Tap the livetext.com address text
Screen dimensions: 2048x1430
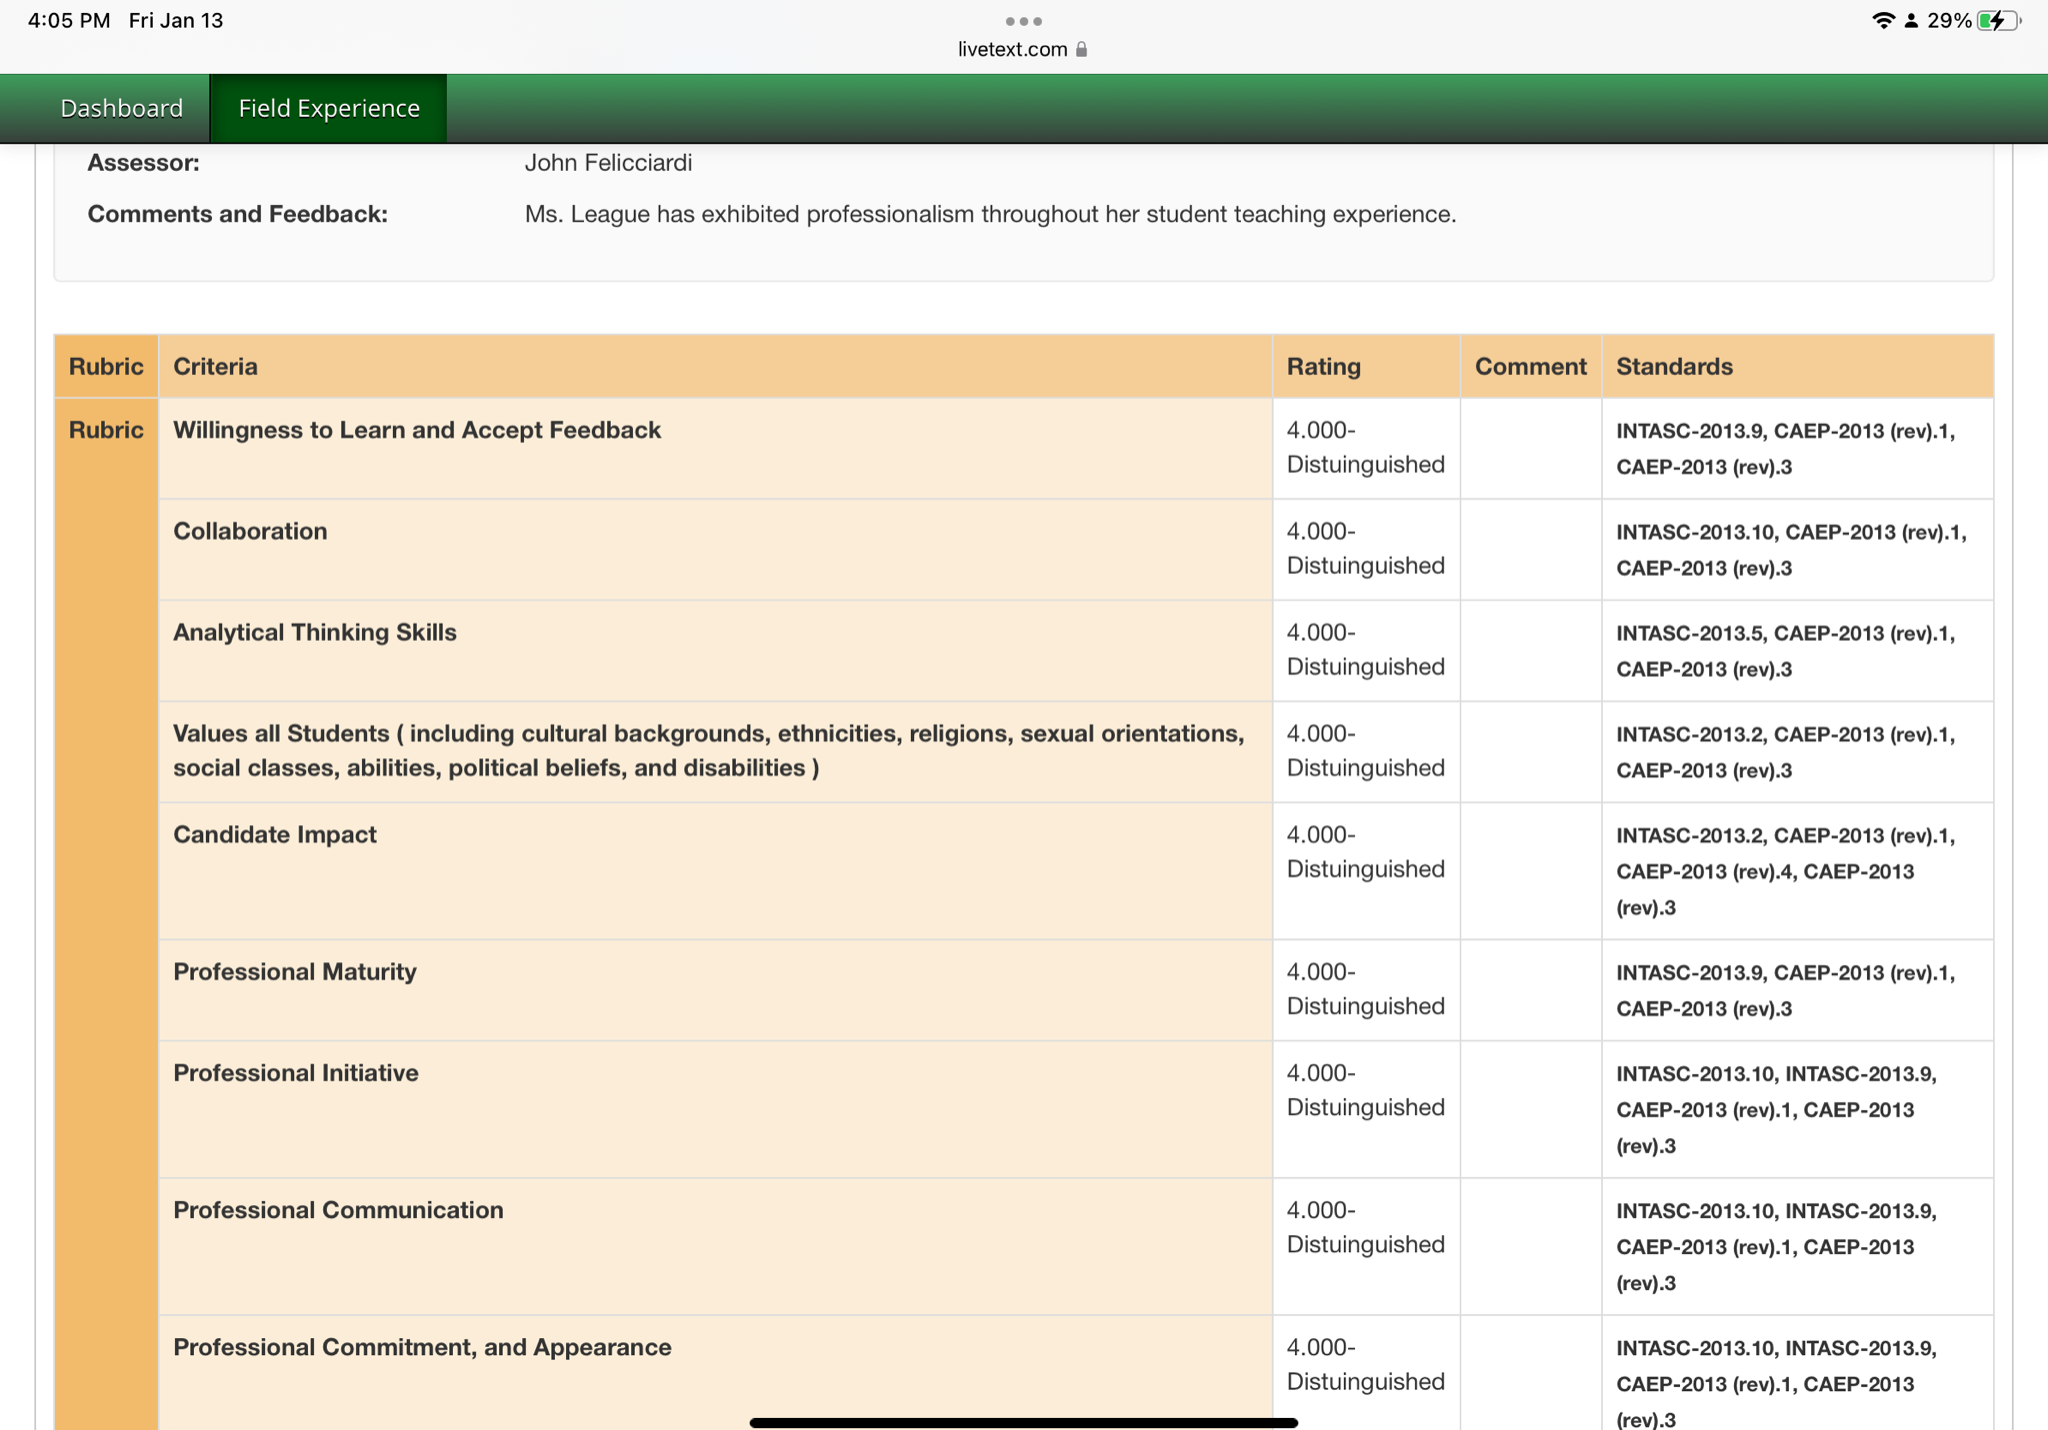[1012, 49]
